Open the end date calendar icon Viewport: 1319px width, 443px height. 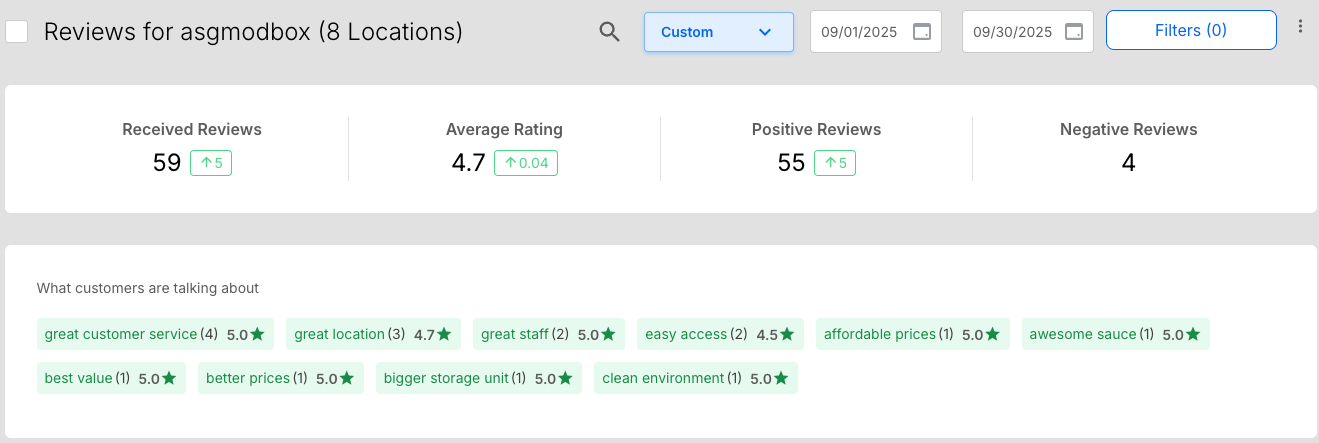(1074, 32)
